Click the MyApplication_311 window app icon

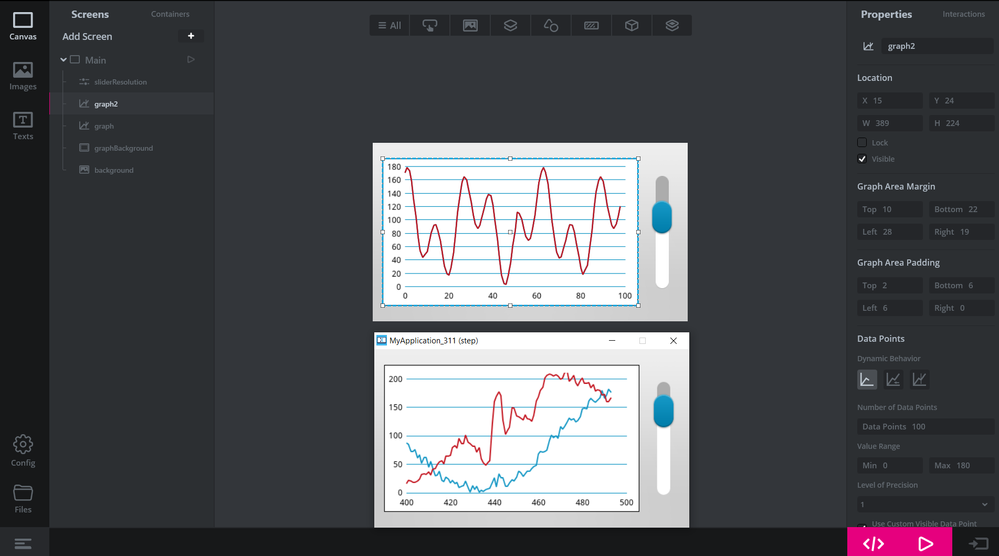(381, 341)
